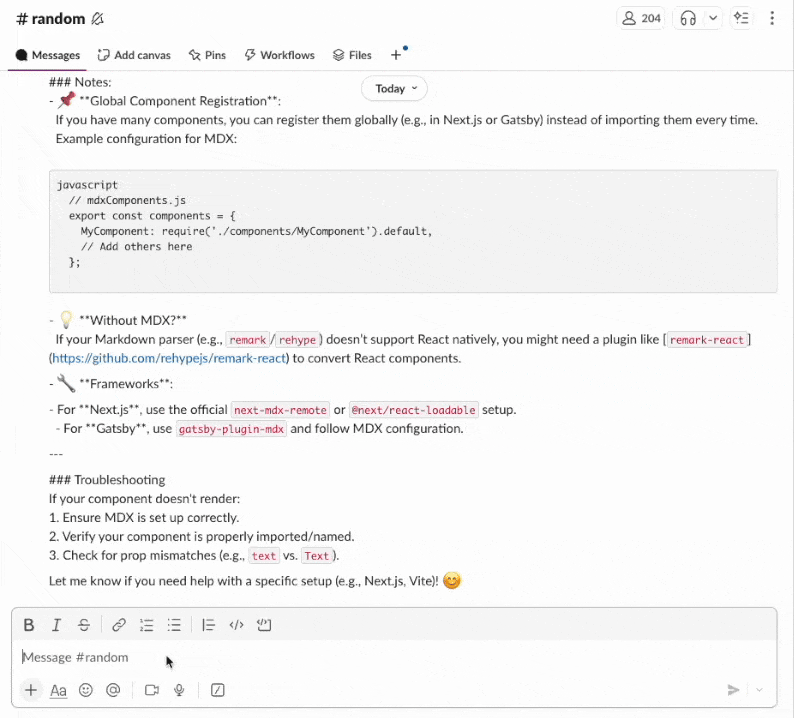
Task: View the 204 channel members
Action: point(641,18)
